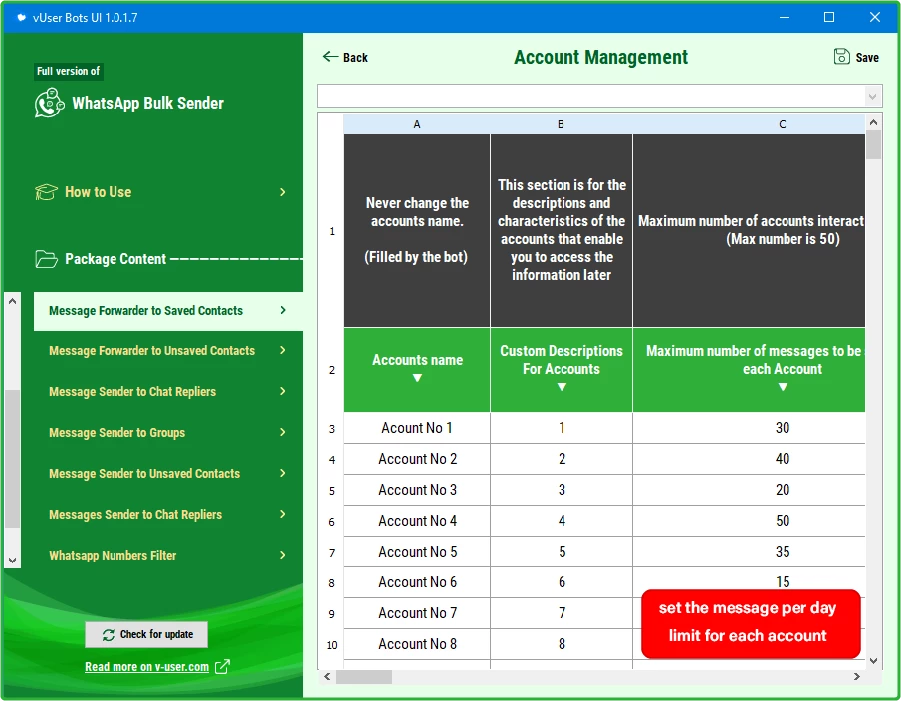
Task: Click the Account No 8 cell
Action: click(x=417, y=644)
